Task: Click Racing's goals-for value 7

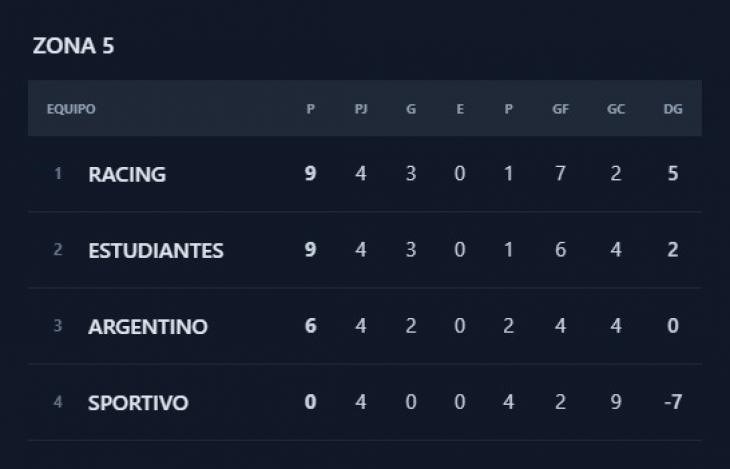Action: tap(560, 174)
